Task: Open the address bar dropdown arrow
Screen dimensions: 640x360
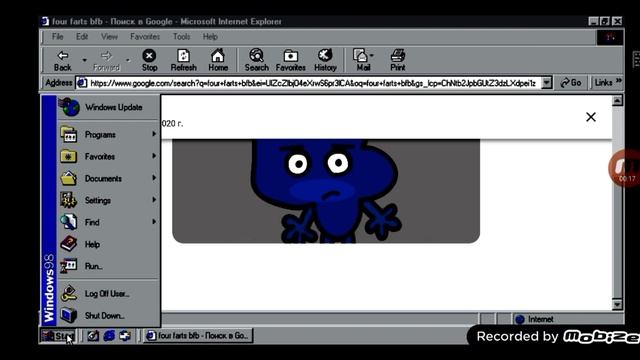Action: (547, 83)
